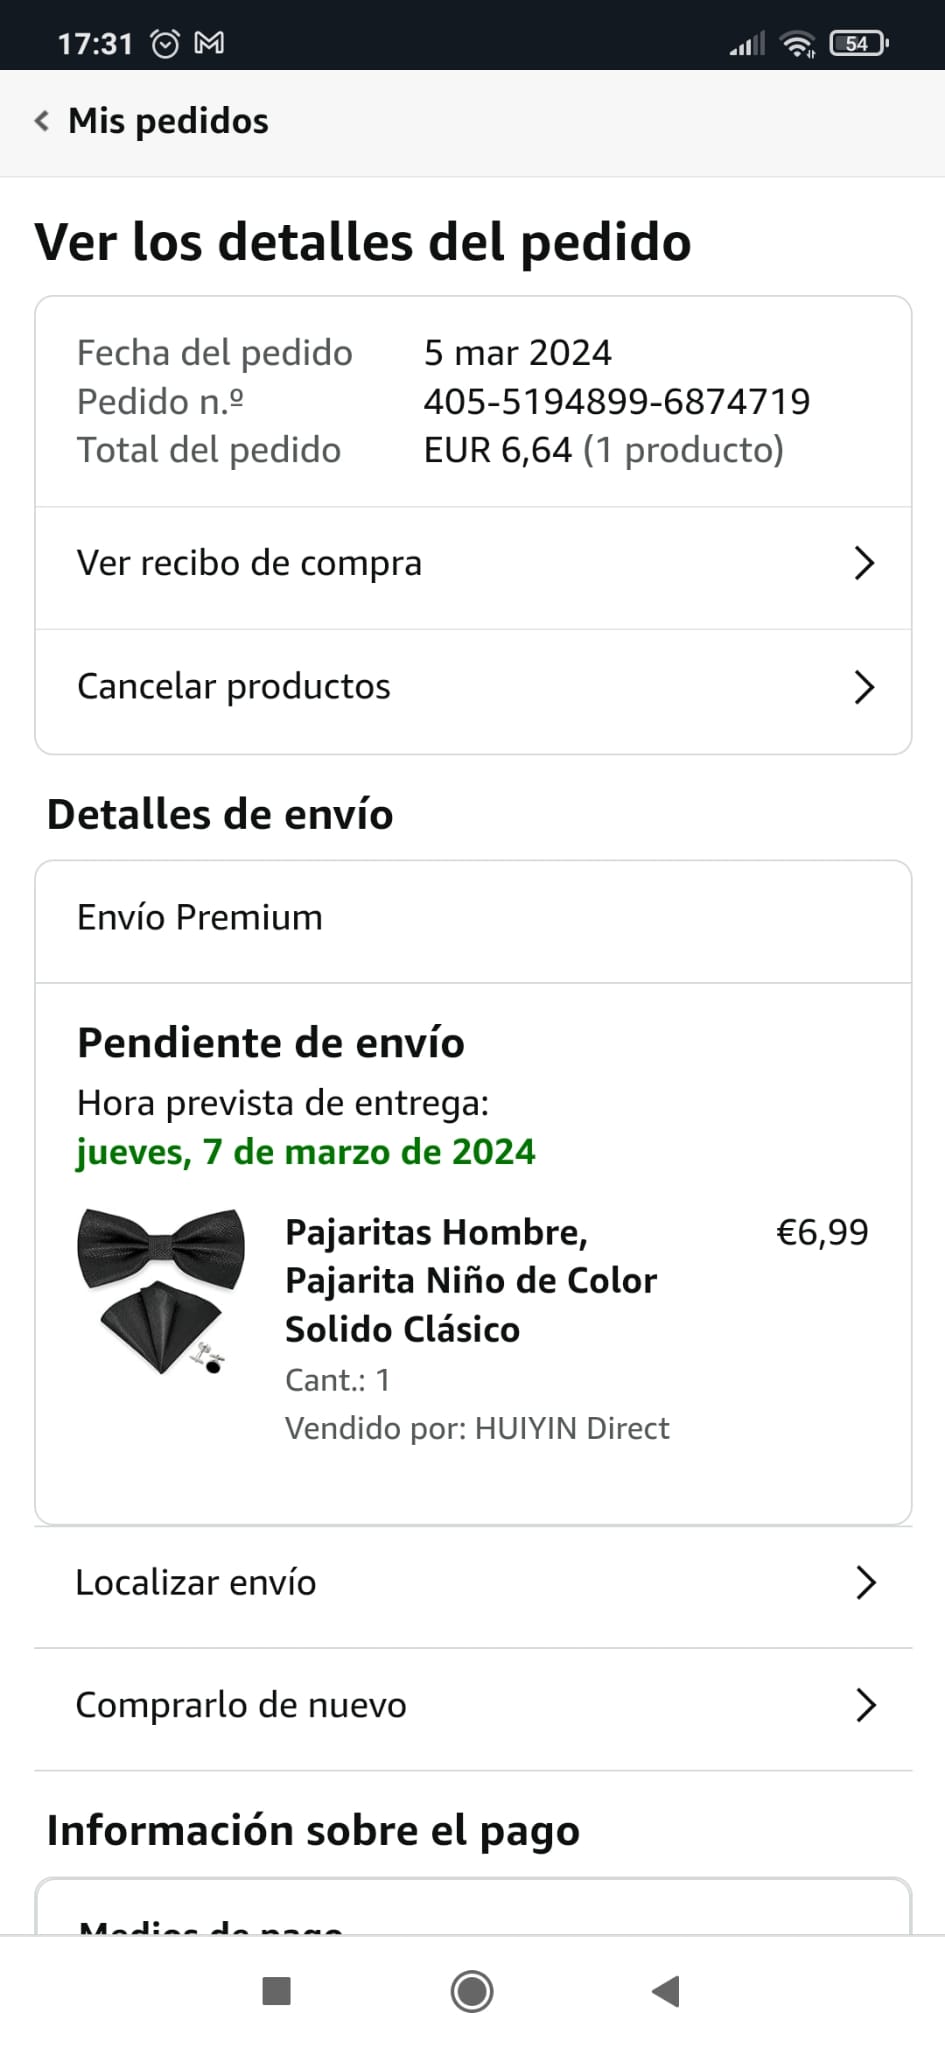Screen dimensions: 945x2048
Task: Tap the Mis pedidos header label
Action: tap(168, 121)
